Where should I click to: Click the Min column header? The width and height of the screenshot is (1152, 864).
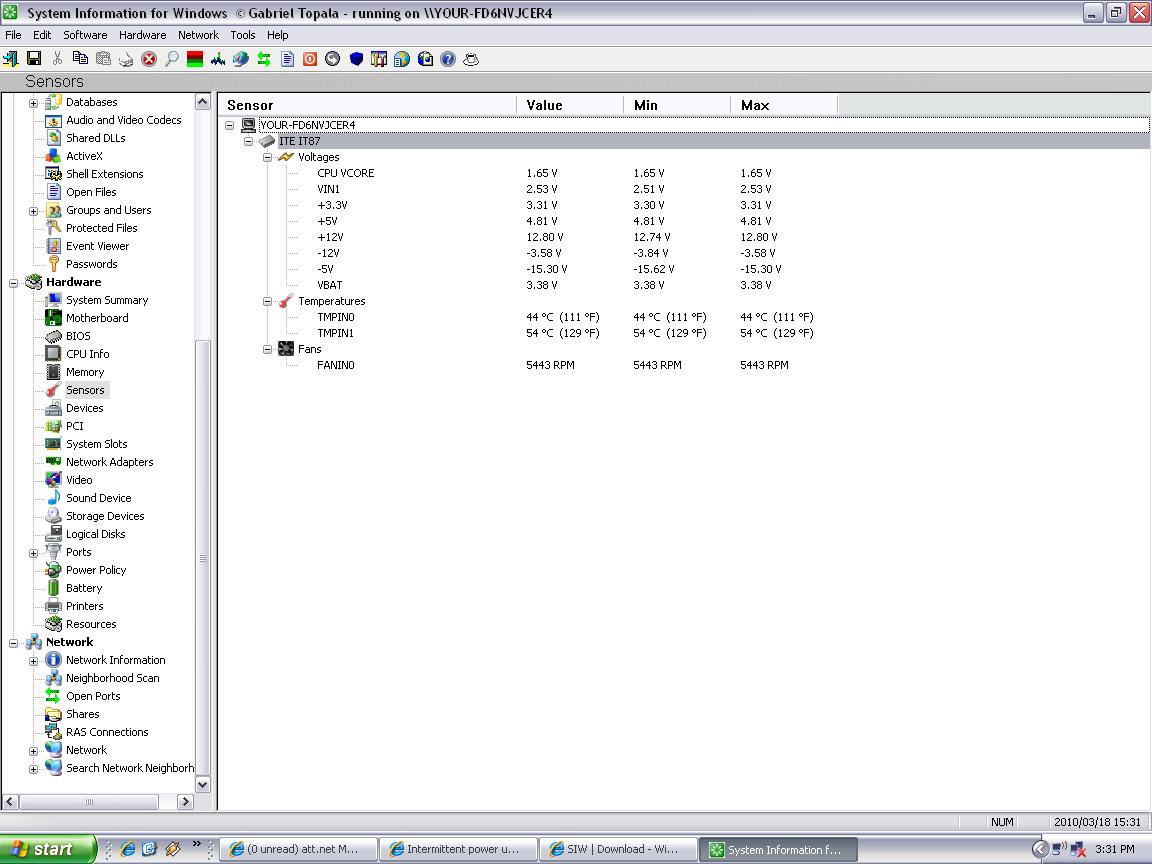point(677,105)
